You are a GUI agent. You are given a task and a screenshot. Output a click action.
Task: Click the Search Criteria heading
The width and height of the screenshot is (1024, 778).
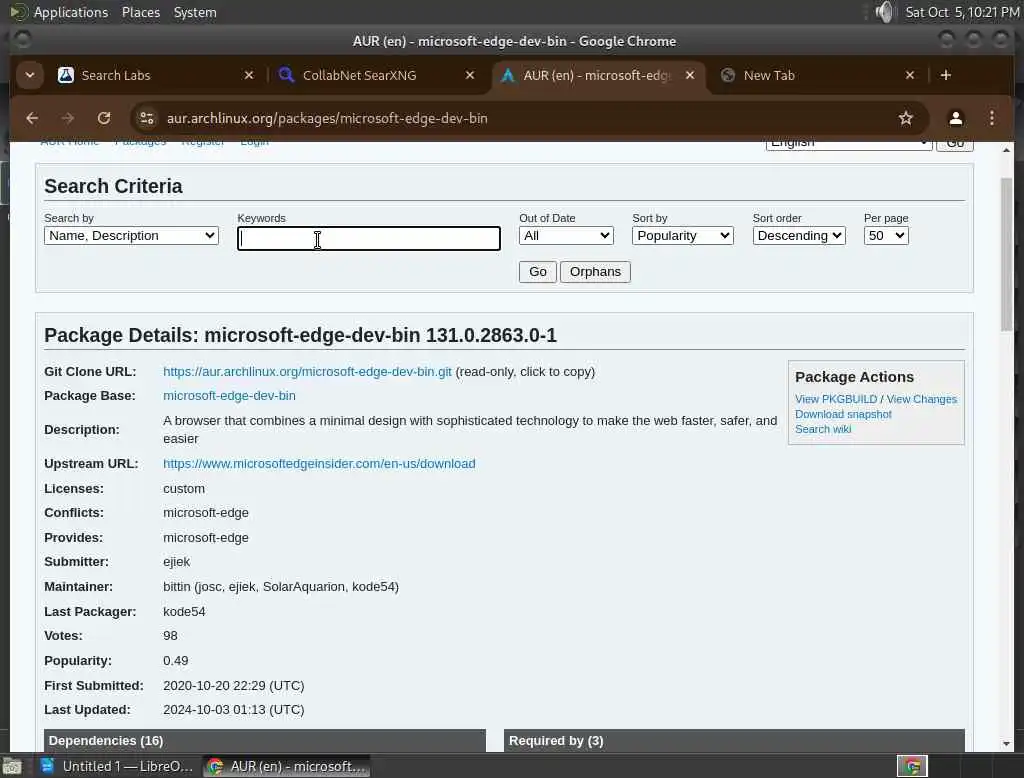tap(114, 186)
